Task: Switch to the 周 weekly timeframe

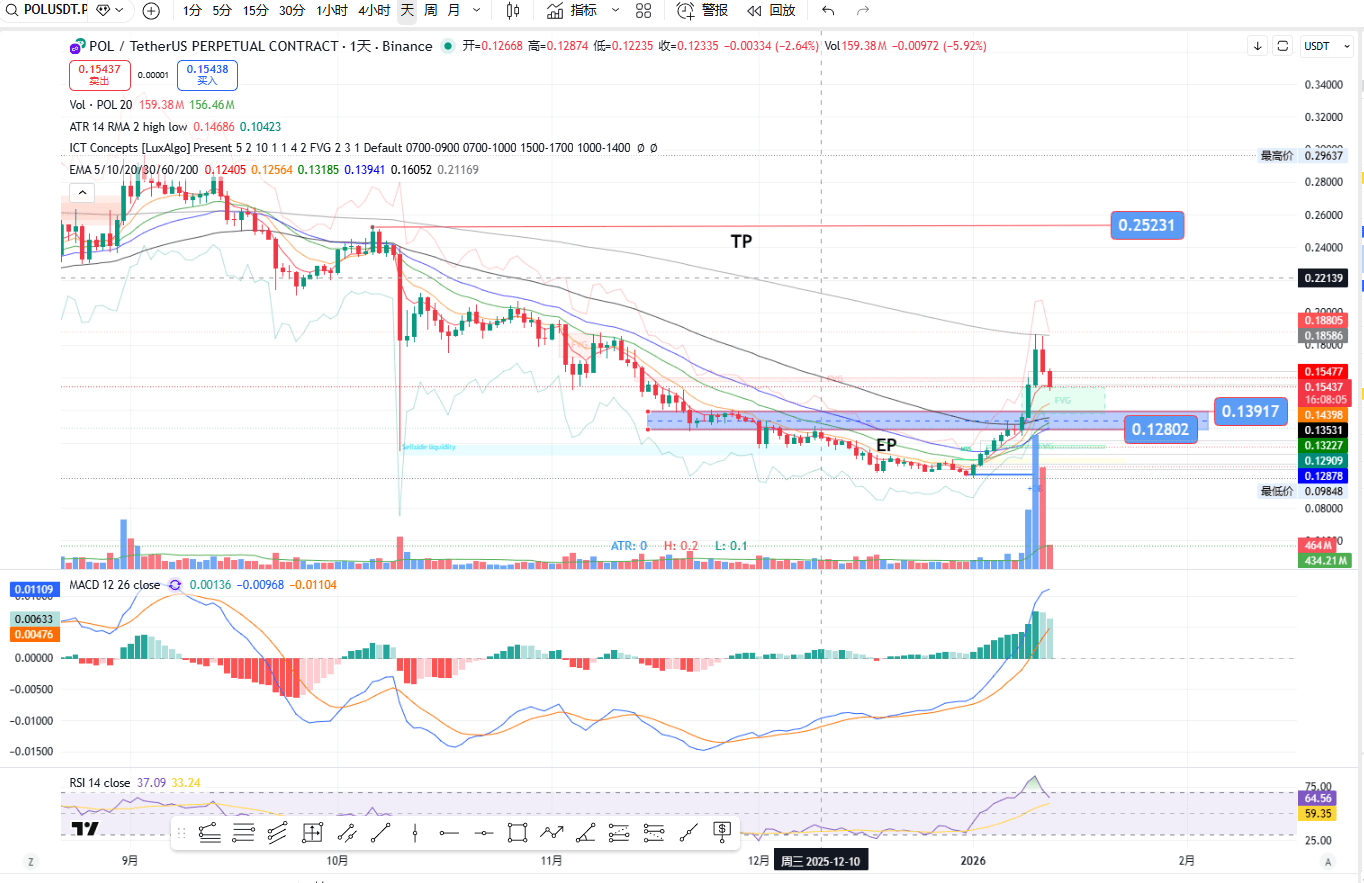Action: click(430, 11)
